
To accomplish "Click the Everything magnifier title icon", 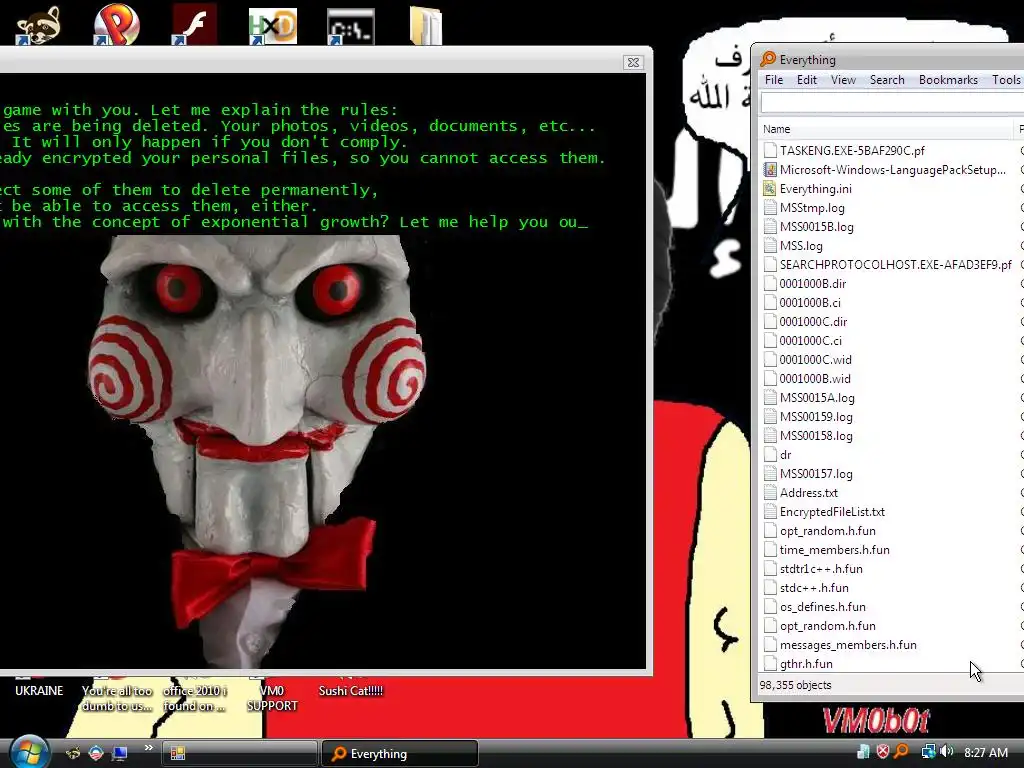I will pyautogui.click(x=768, y=59).
